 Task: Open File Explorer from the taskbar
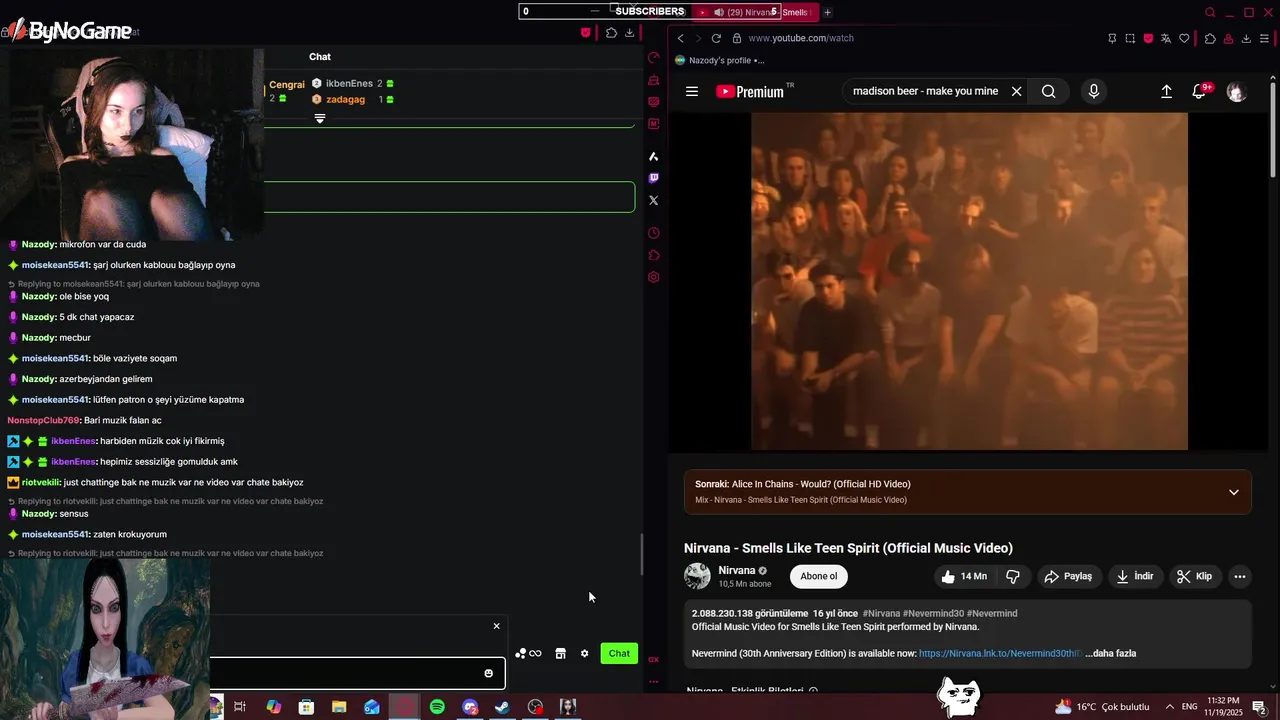click(339, 707)
